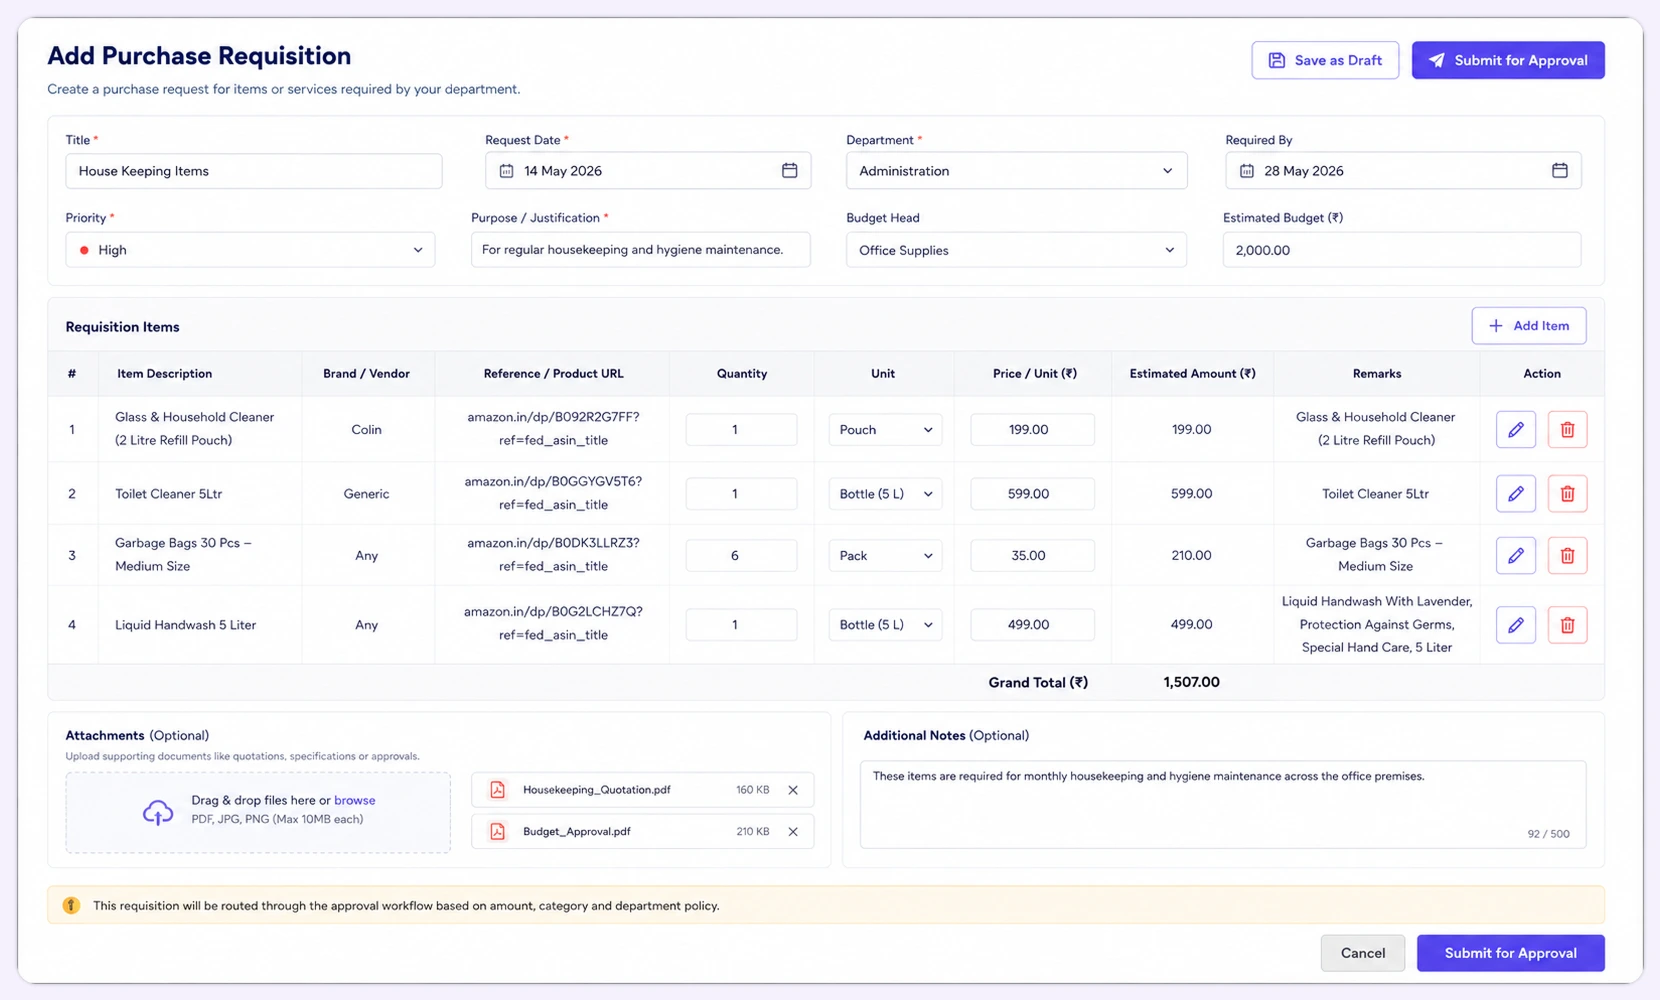Remove Budget_Approval.pdf attachment
The width and height of the screenshot is (1660, 1000).
(793, 832)
